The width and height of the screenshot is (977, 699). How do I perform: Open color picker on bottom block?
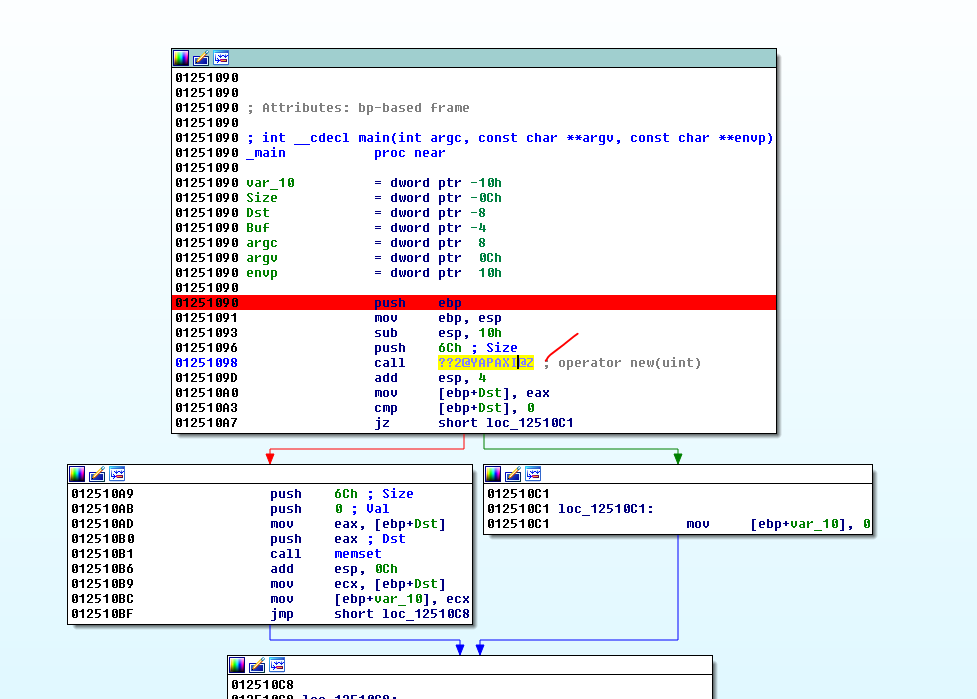[237, 665]
